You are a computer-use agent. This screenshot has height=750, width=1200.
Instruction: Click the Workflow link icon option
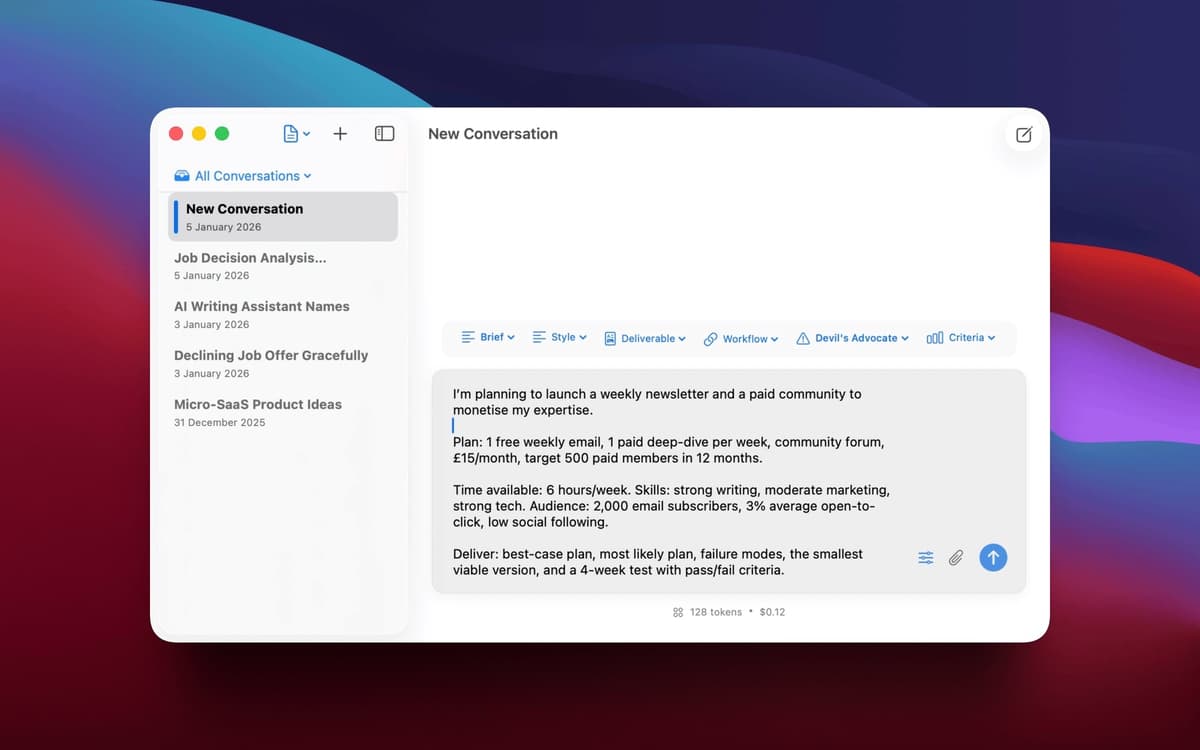tap(740, 339)
